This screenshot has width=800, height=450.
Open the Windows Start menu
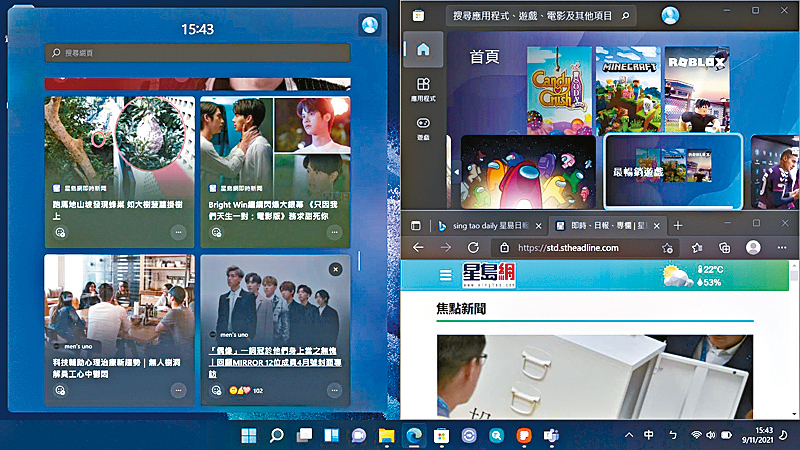tap(249, 436)
